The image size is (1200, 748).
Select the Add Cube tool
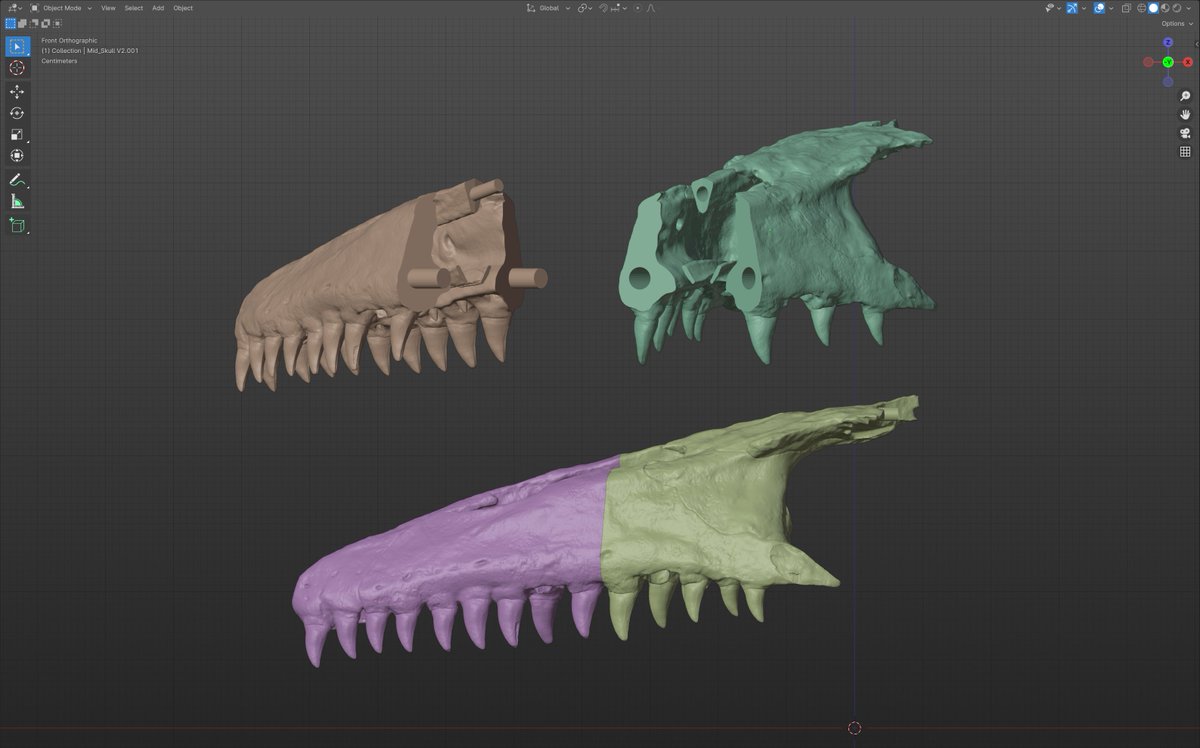(x=17, y=225)
